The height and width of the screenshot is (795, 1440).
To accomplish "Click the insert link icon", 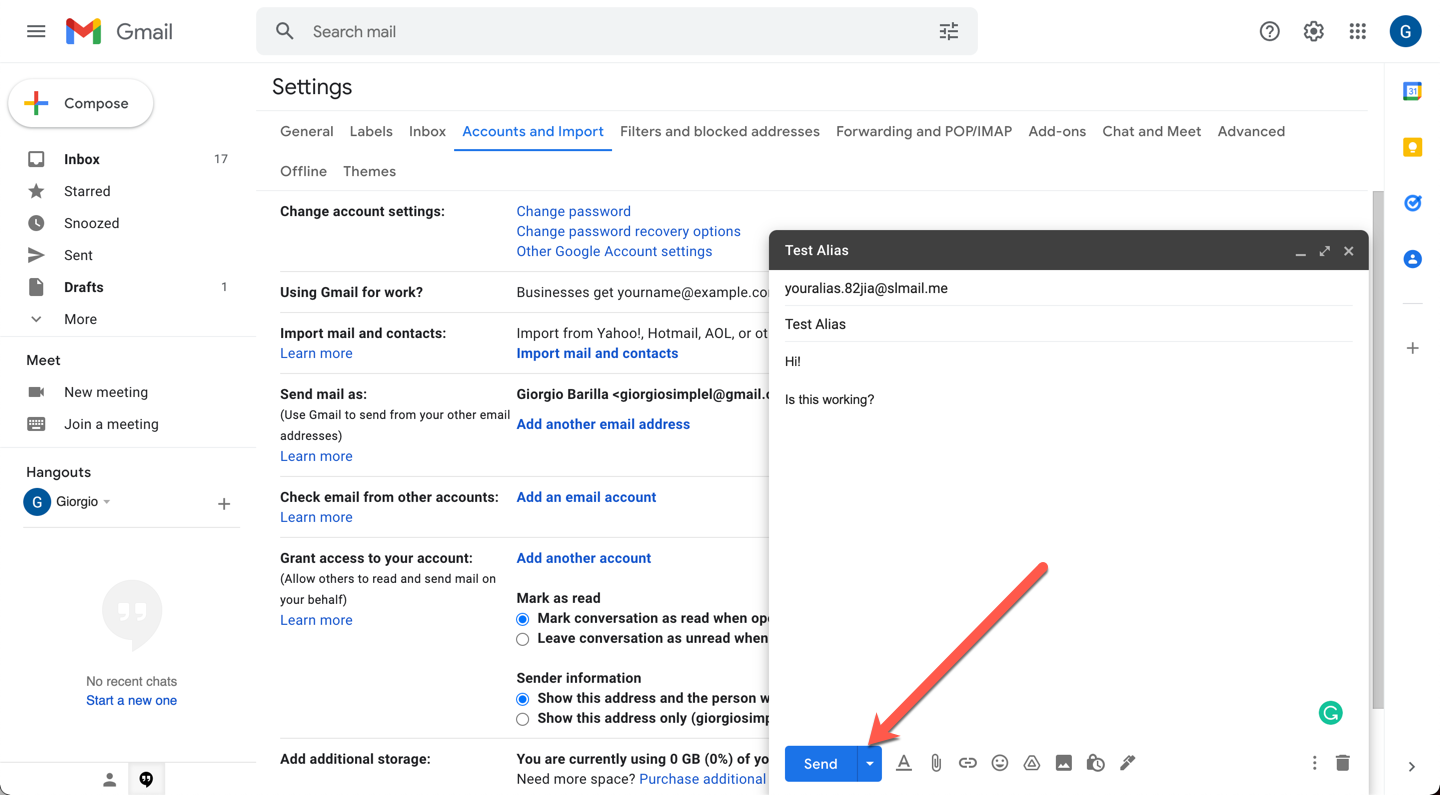I will [x=967, y=763].
